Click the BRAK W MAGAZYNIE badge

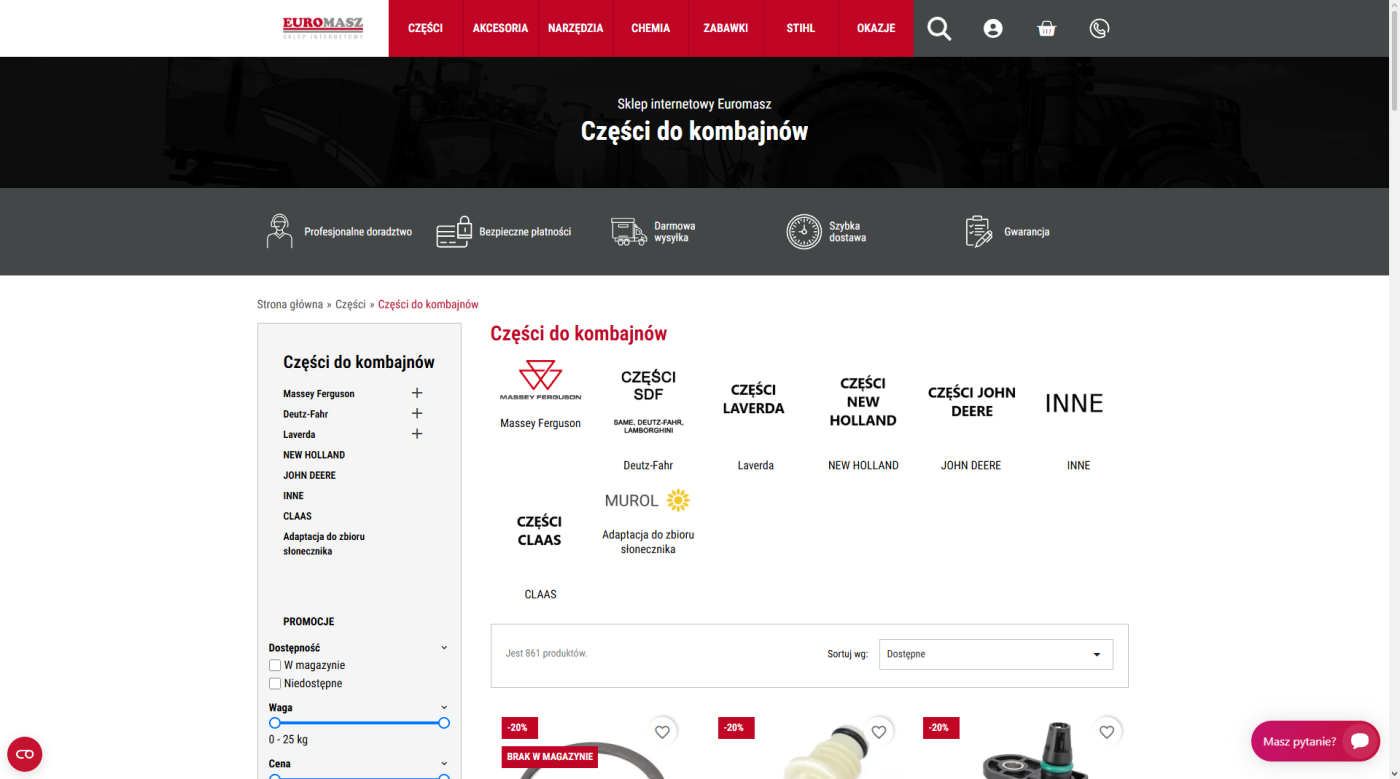[550, 757]
